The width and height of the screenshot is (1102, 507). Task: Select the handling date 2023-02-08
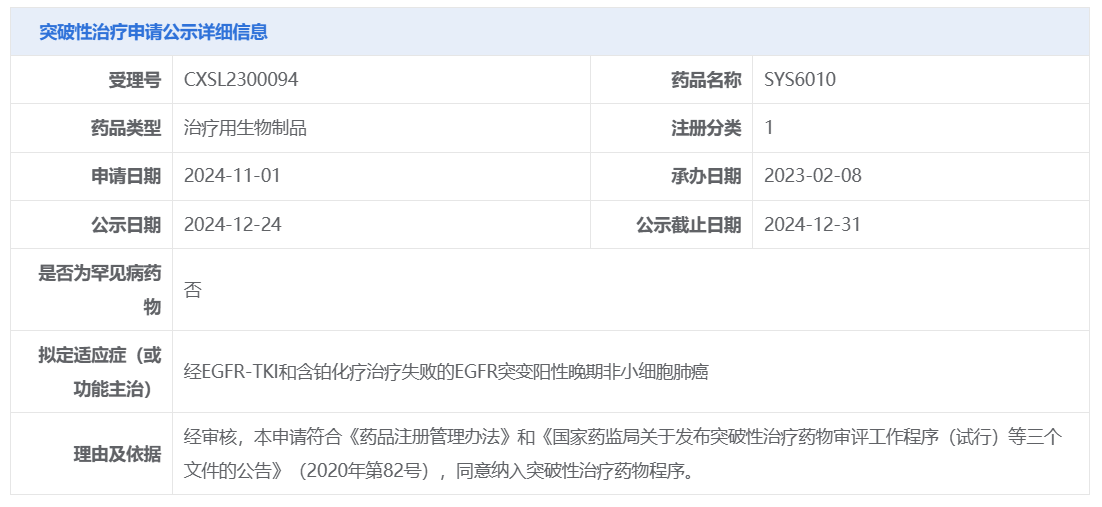point(812,176)
